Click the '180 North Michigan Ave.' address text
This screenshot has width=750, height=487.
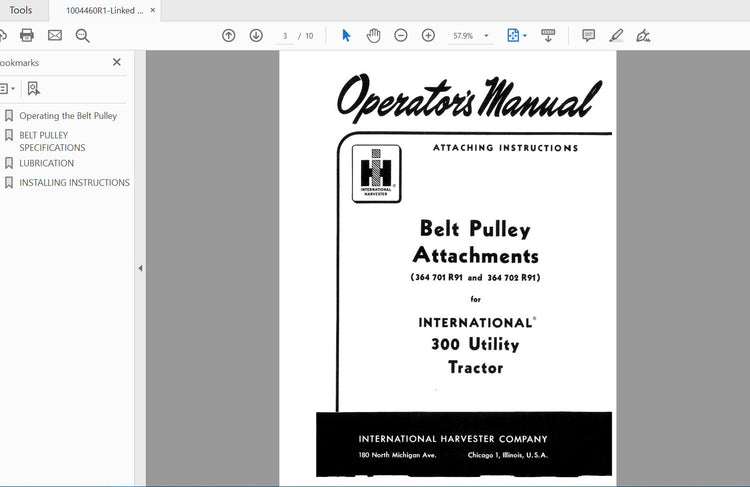pos(397,455)
